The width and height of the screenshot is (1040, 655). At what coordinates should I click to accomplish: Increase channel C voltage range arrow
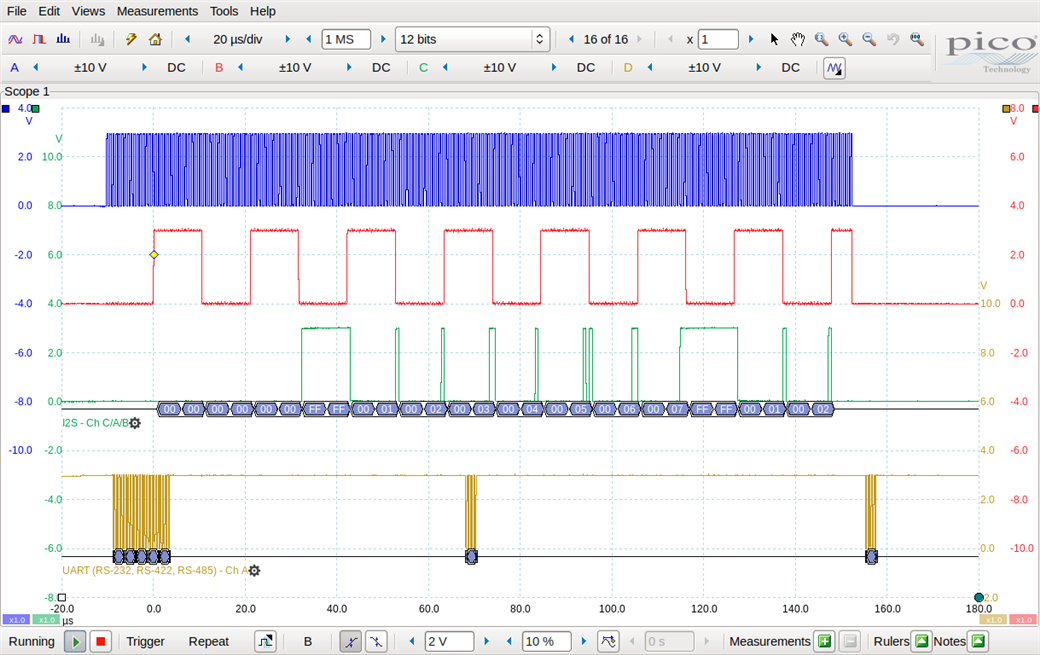click(x=554, y=68)
